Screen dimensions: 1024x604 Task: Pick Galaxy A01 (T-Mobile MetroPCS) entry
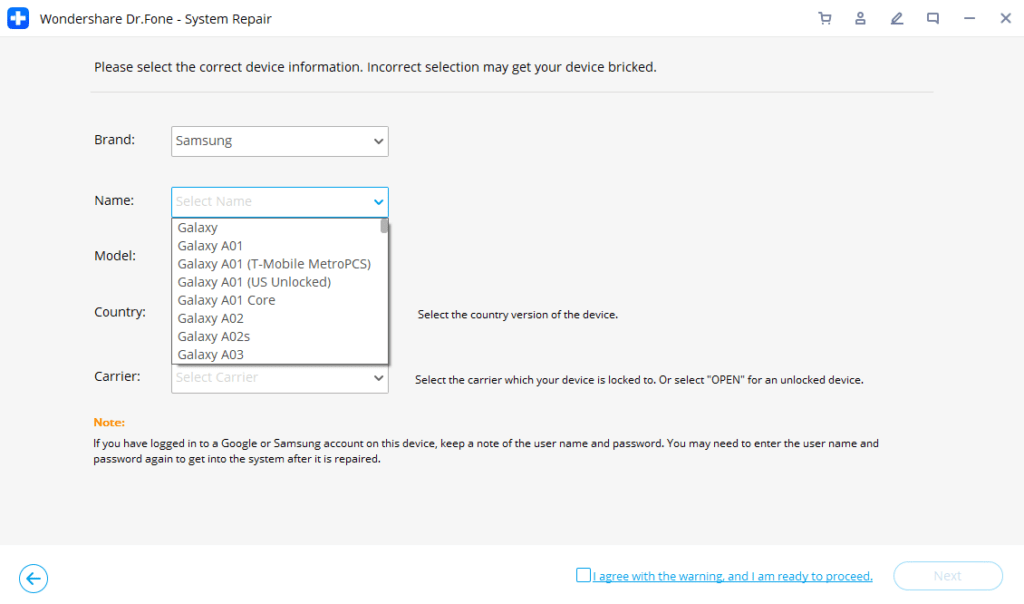(274, 264)
